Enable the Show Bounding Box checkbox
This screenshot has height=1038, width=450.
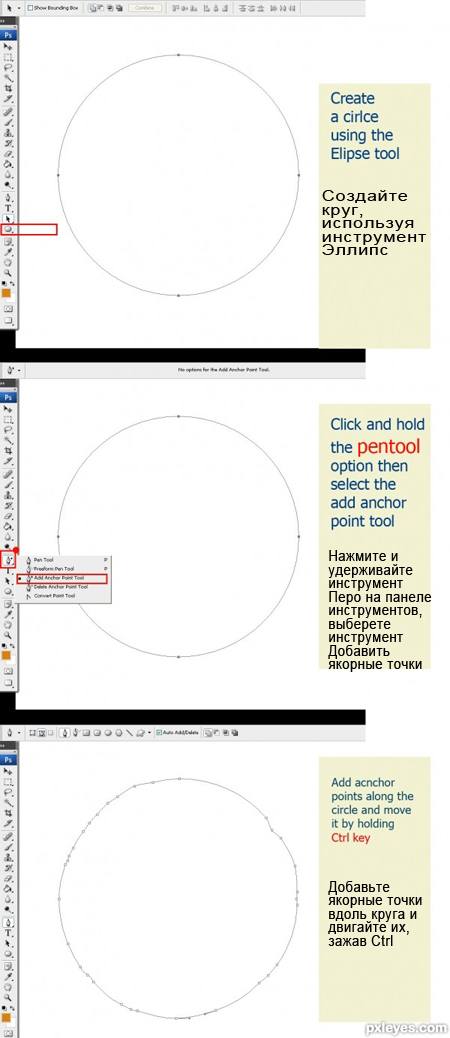point(30,8)
